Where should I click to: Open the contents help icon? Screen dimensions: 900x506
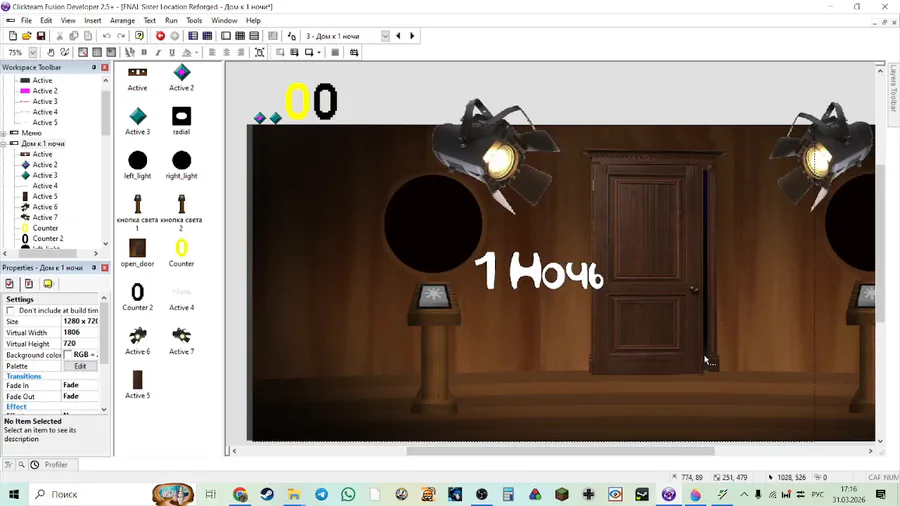[139, 36]
